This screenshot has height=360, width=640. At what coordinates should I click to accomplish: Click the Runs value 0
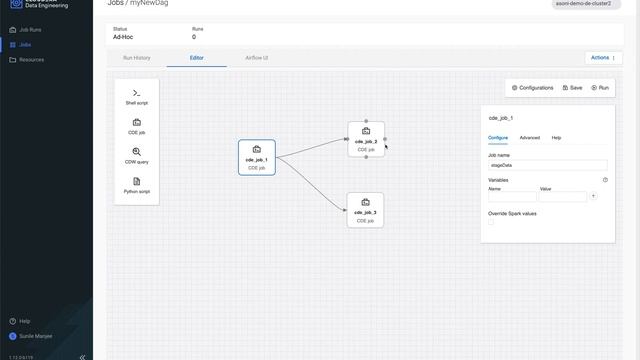[x=194, y=37]
